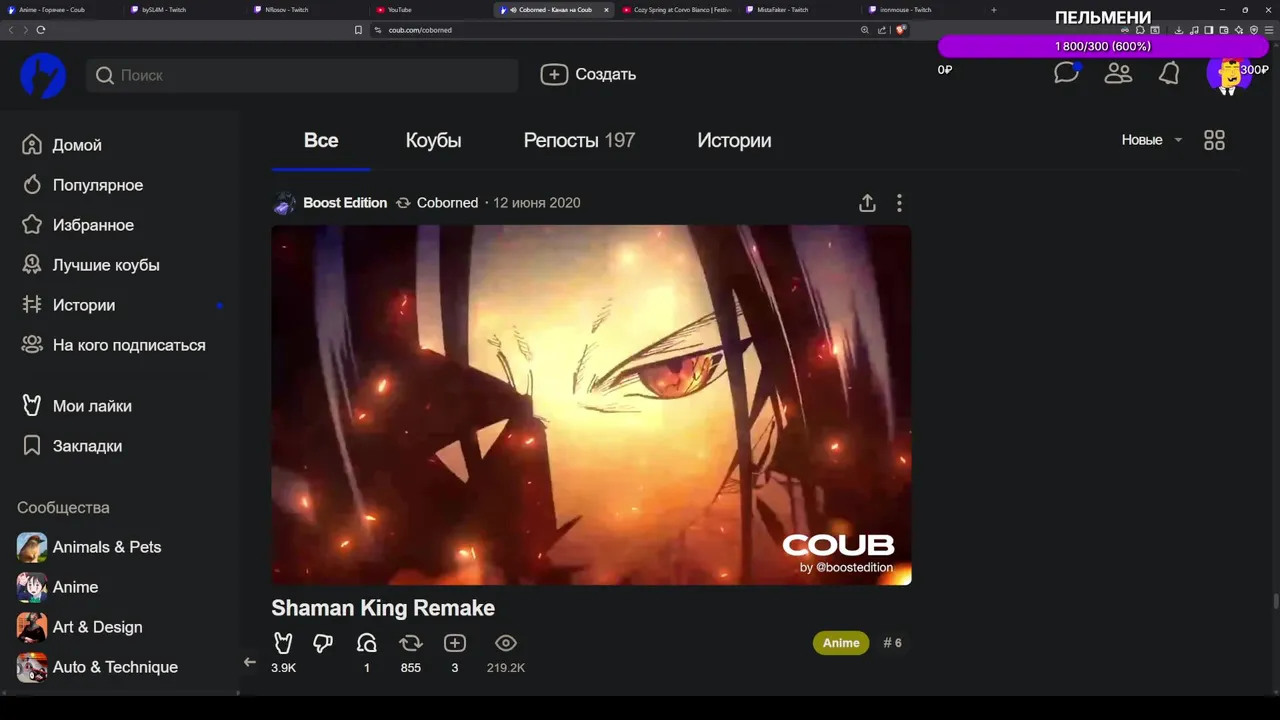The image size is (1280, 720).
Task: Click the Boost Edition channel name
Action: tap(345, 203)
